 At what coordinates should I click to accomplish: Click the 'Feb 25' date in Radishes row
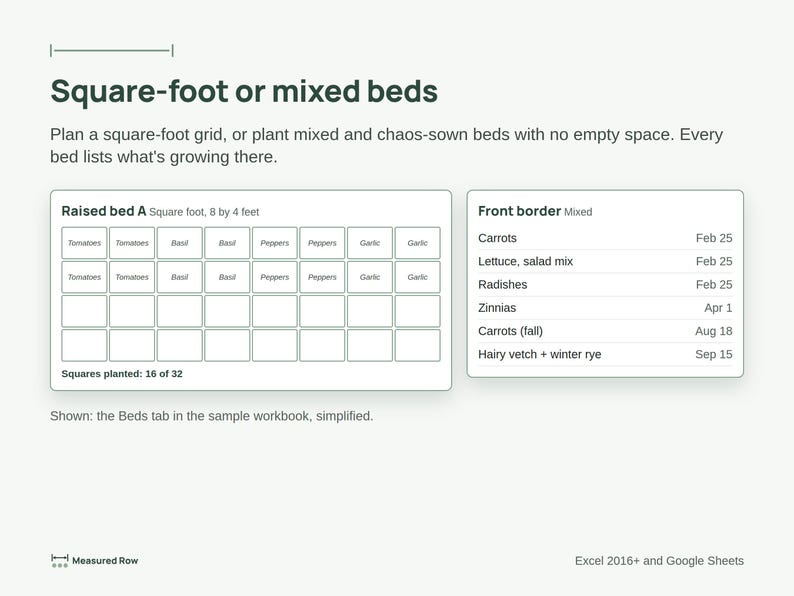pyautogui.click(x=714, y=285)
